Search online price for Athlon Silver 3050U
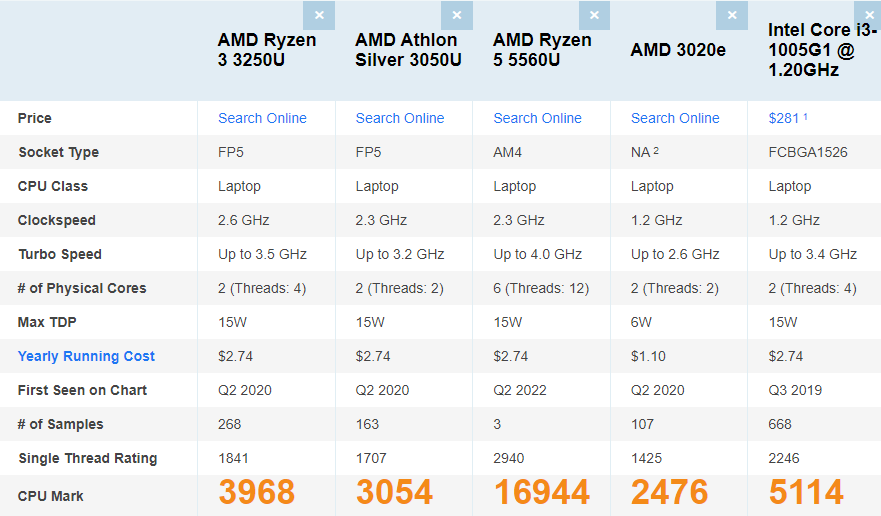The height and width of the screenshot is (516, 881). pos(400,118)
